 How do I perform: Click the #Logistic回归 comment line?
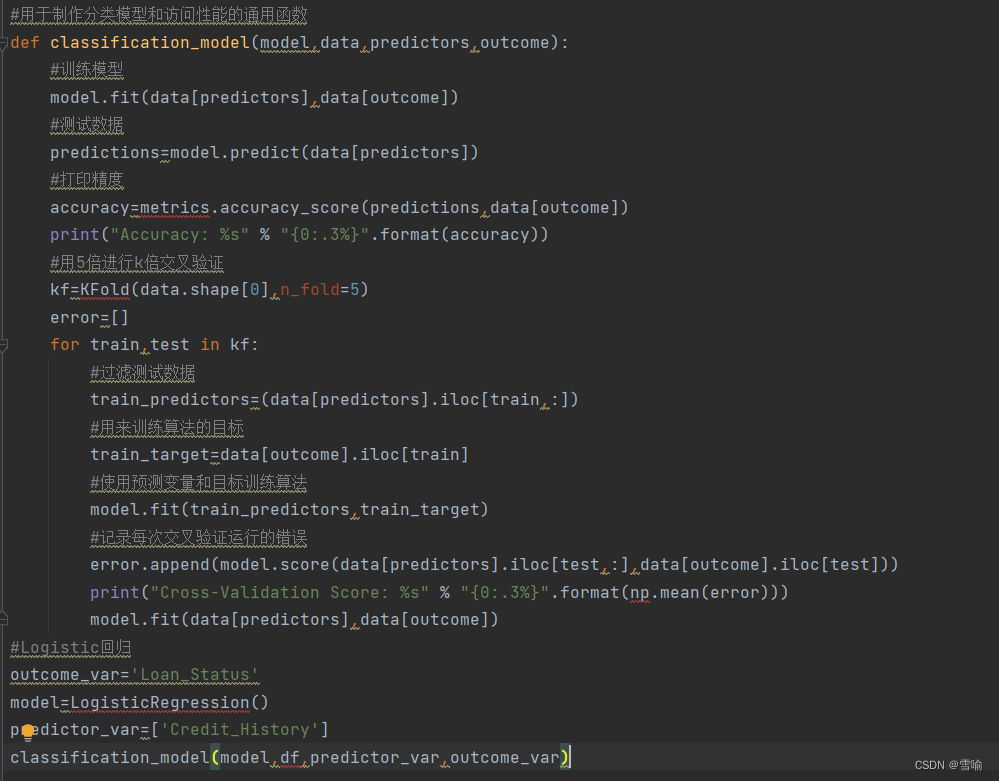[x=69, y=647]
